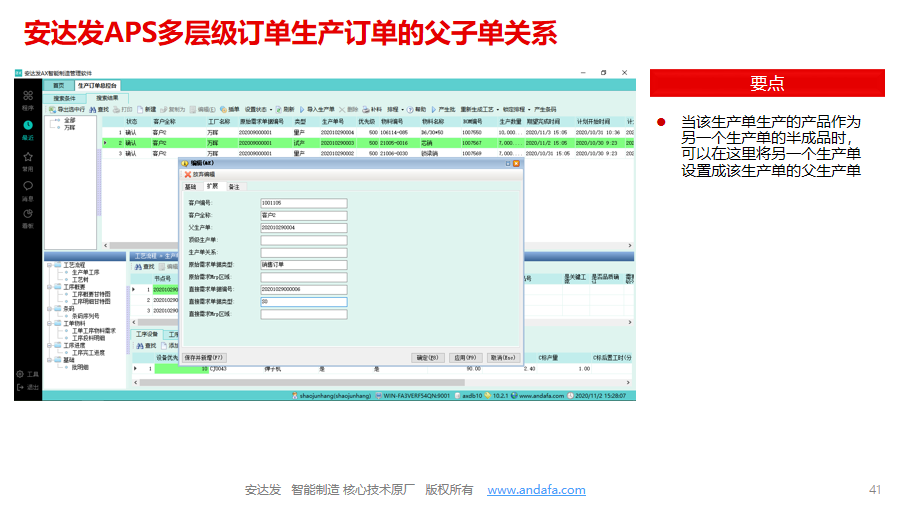907x509 pixels.
Task: Switch to the 生产订单总控台 tab
Action: pyautogui.click(x=97, y=86)
